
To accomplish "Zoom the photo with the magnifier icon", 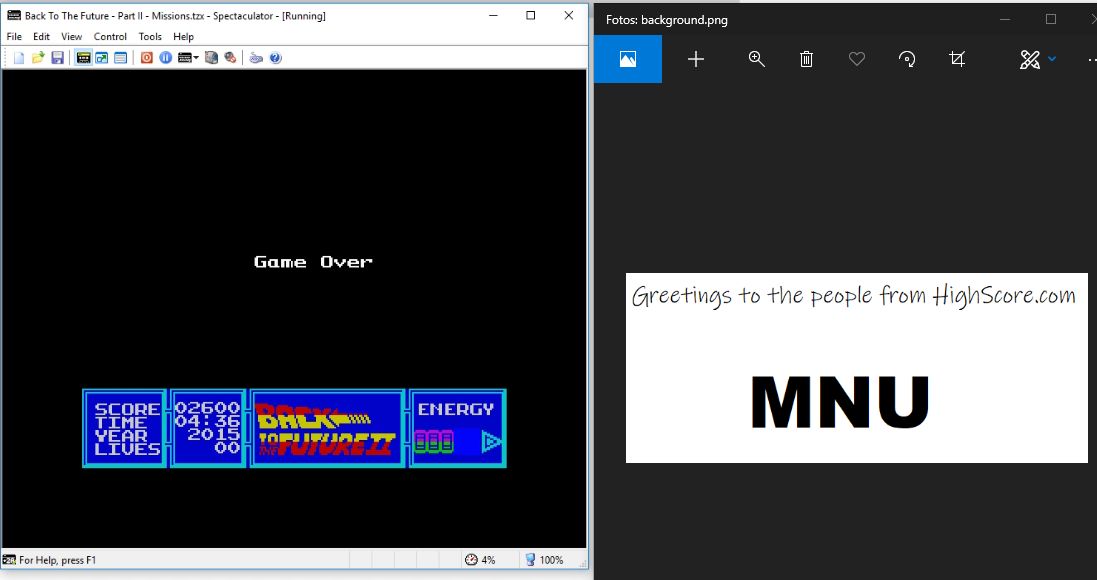I will 757,60.
